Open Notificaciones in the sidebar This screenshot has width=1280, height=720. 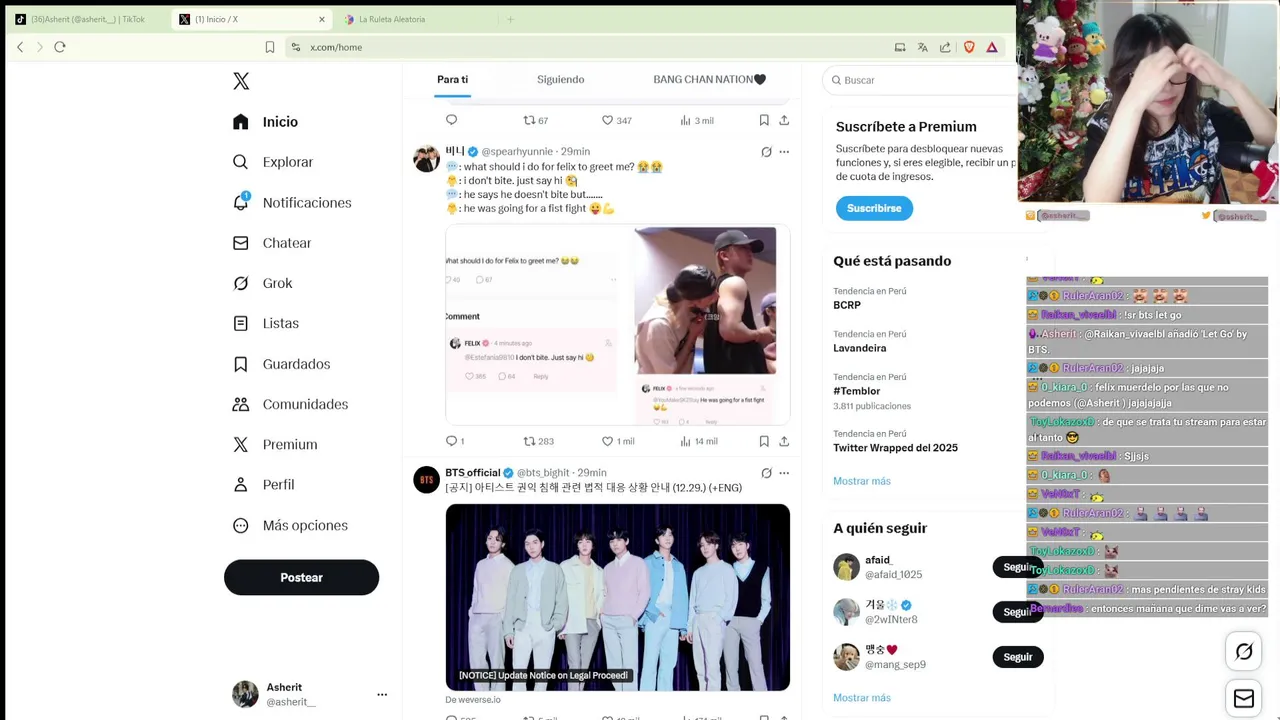coord(291,203)
